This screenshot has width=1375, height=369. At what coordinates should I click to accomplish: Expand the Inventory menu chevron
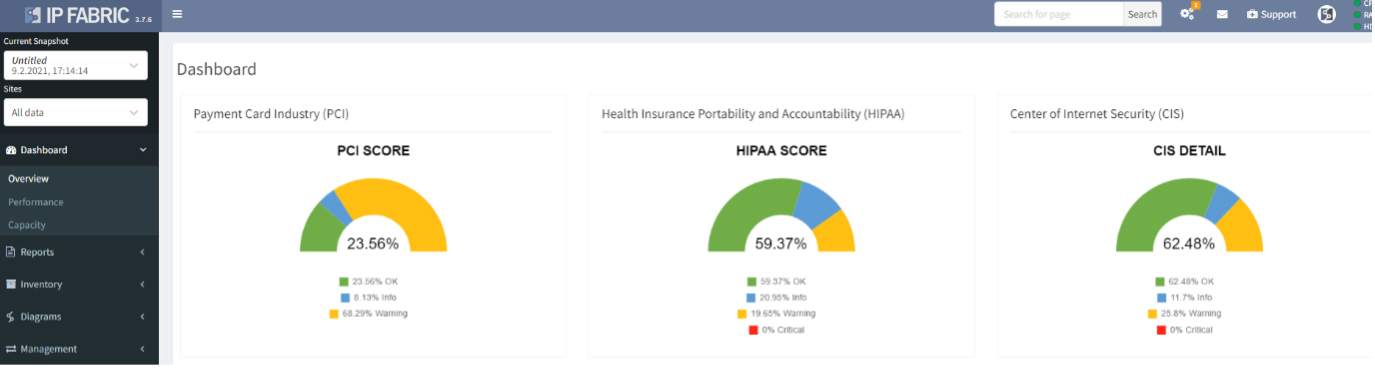coord(143,284)
